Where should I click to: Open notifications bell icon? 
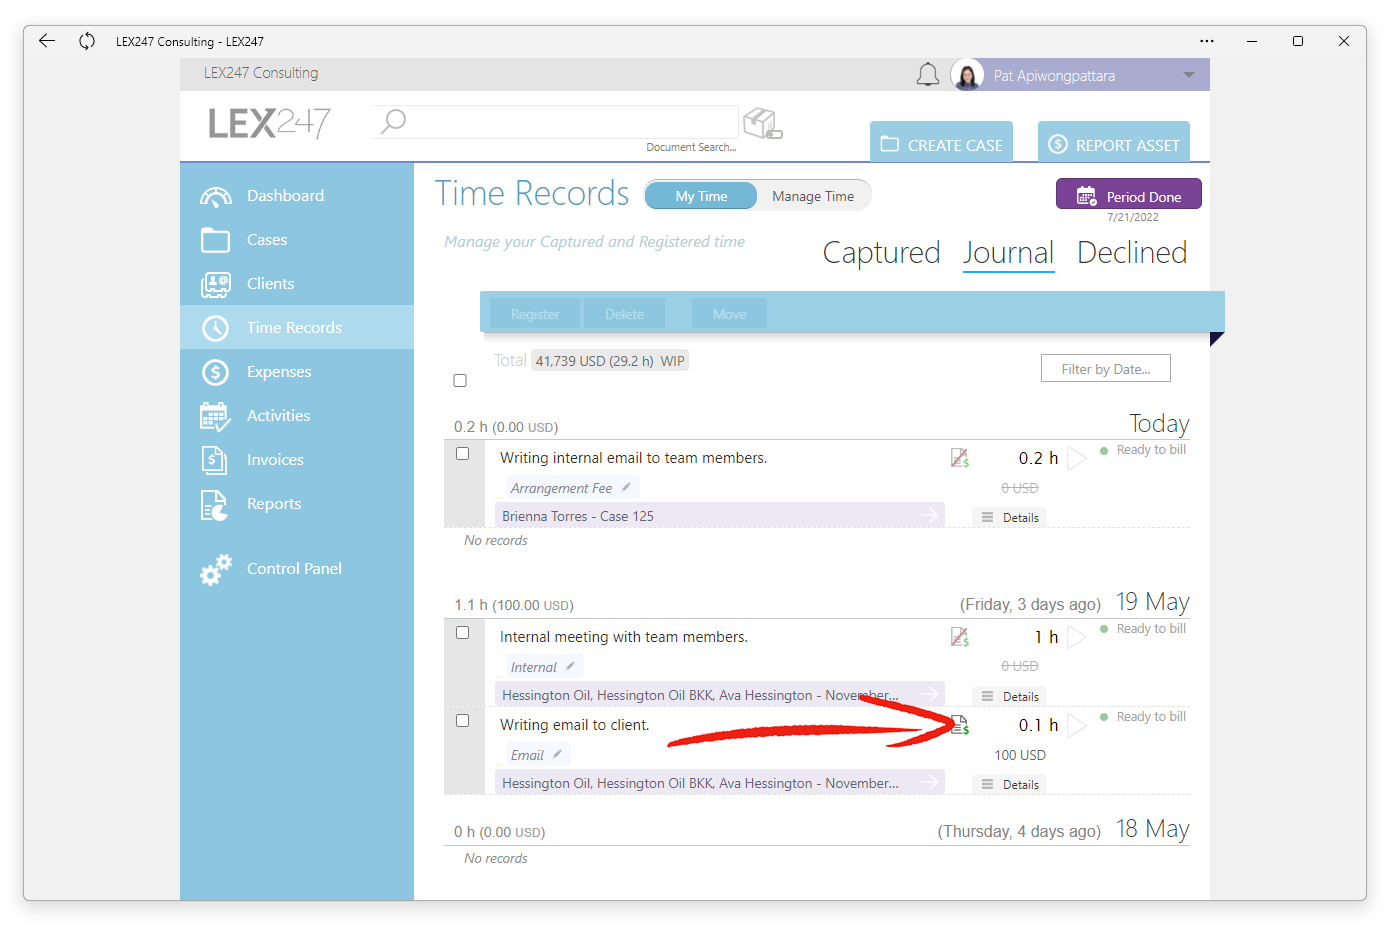tap(928, 75)
